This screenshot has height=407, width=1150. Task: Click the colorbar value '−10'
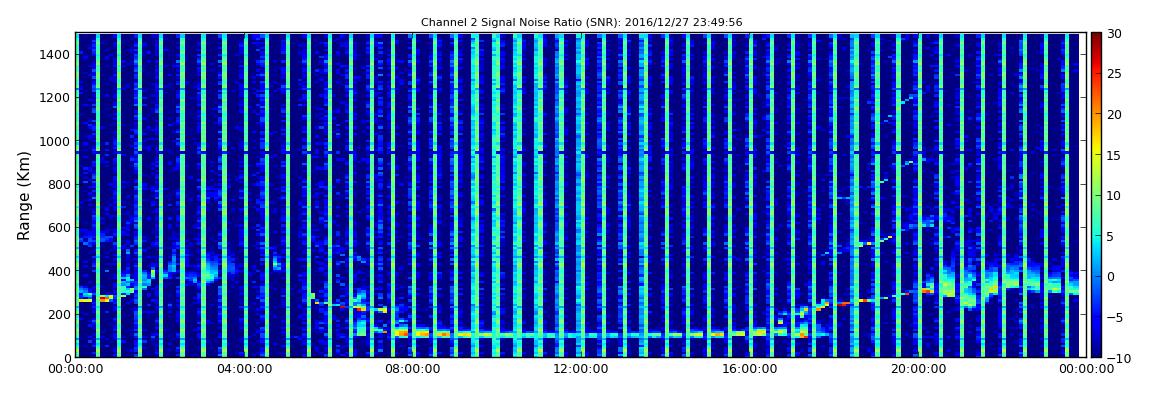coord(1117,358)
